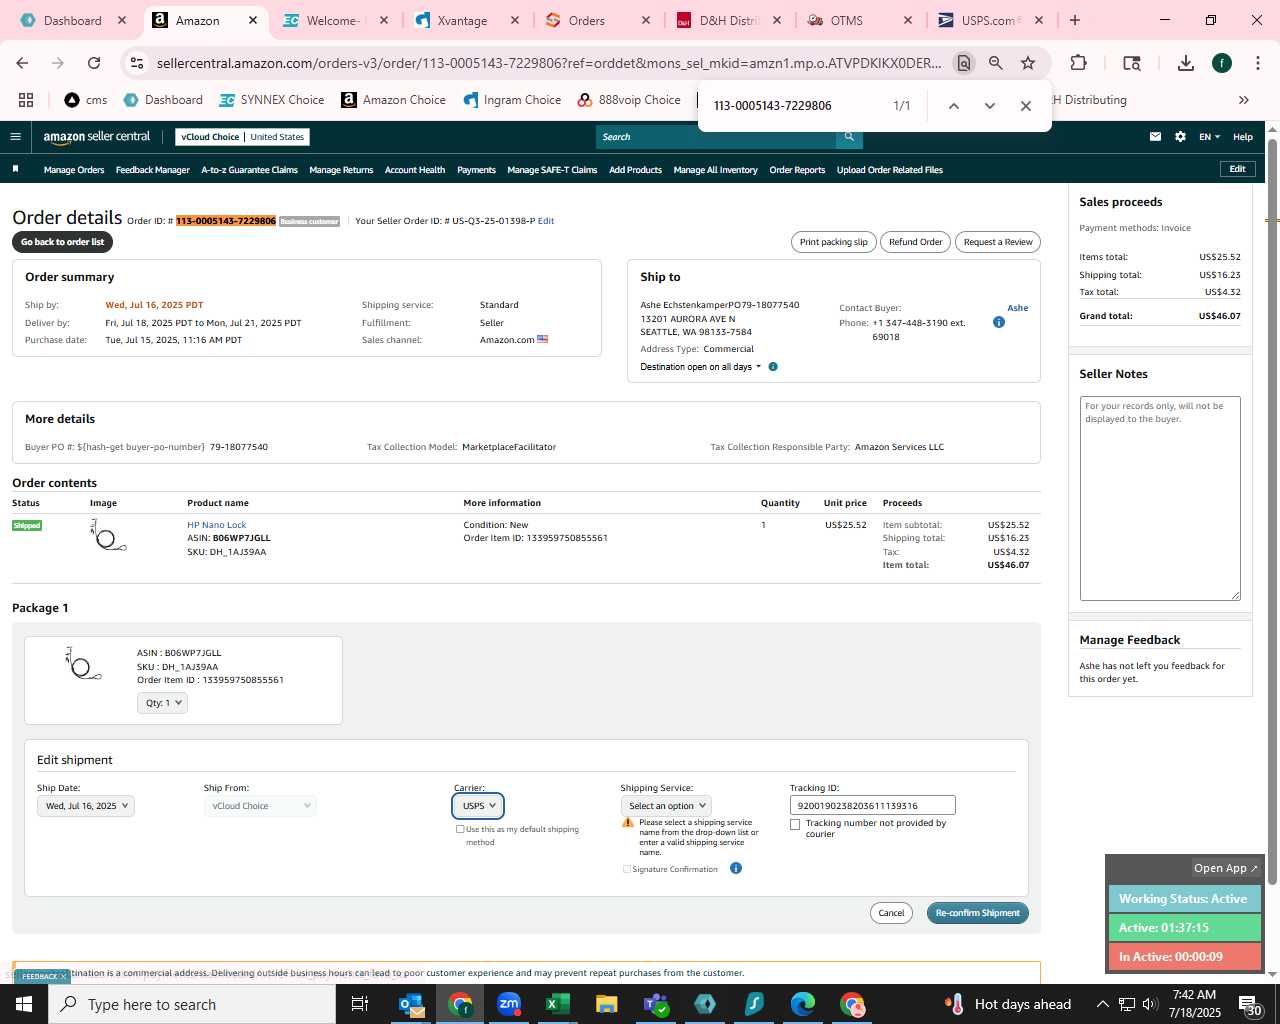Viewport: 1280px width, 1024px height.
Task: Click the Tracking ID input field
Action: (873, 806)
